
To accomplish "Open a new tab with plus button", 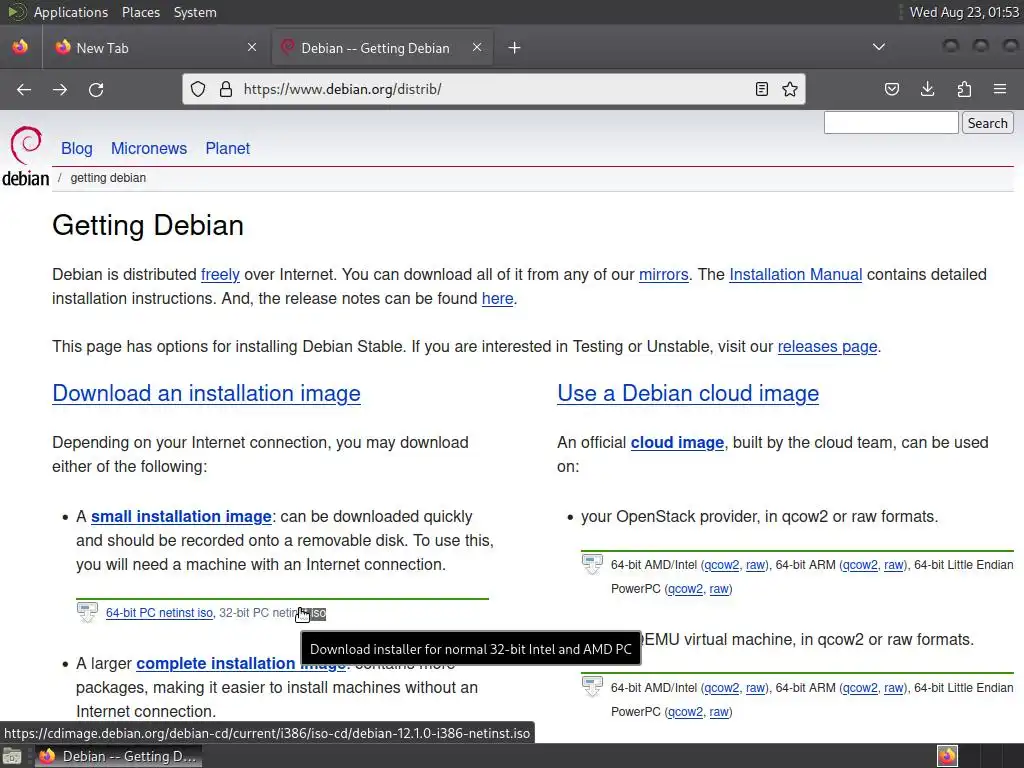I will 515,48.
